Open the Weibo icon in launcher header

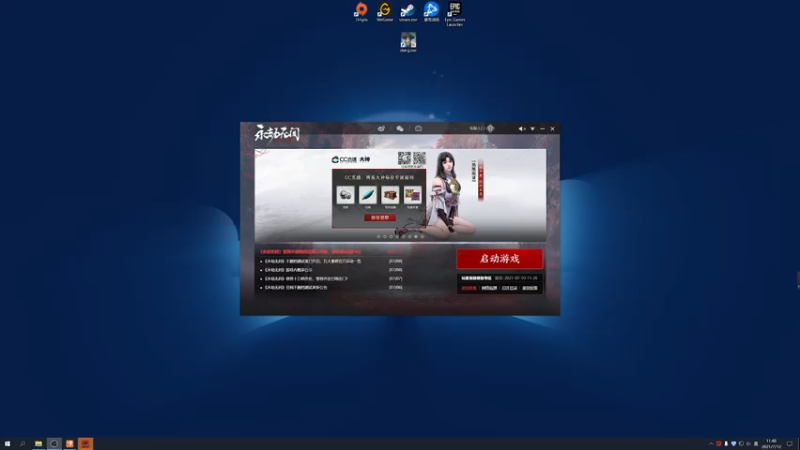(x=381, y=129)
